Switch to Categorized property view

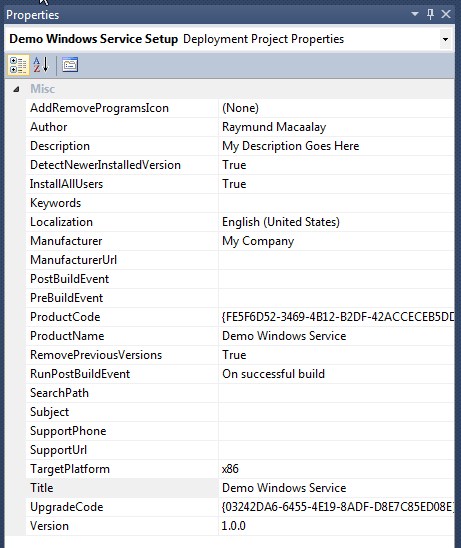click(x=18, y=65)
